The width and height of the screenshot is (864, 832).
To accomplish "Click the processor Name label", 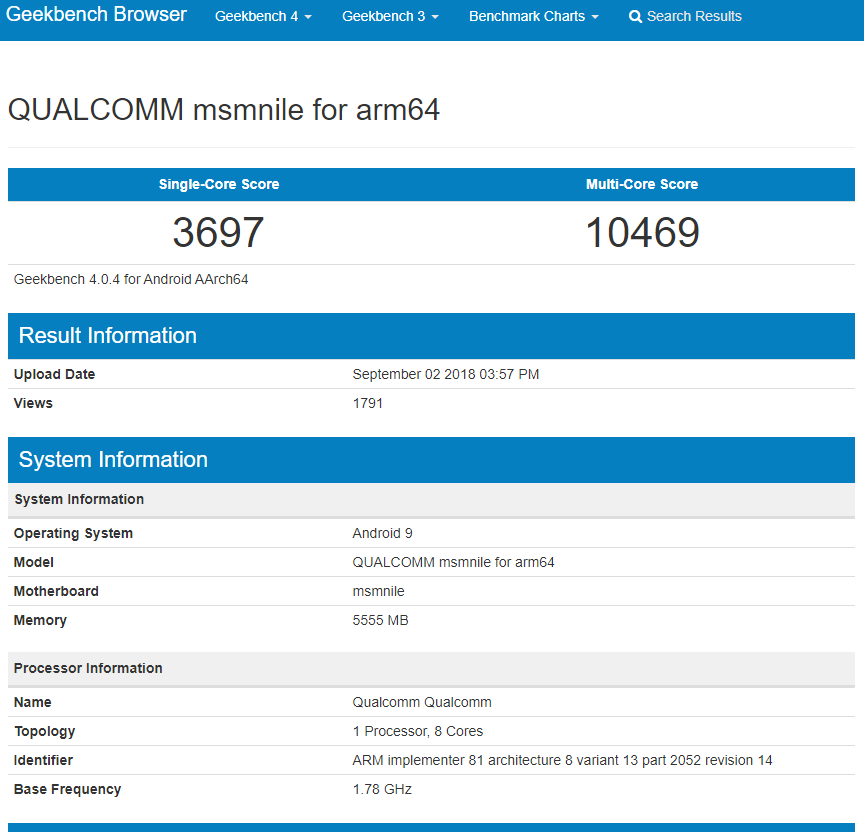I will [x=33, y=703].
